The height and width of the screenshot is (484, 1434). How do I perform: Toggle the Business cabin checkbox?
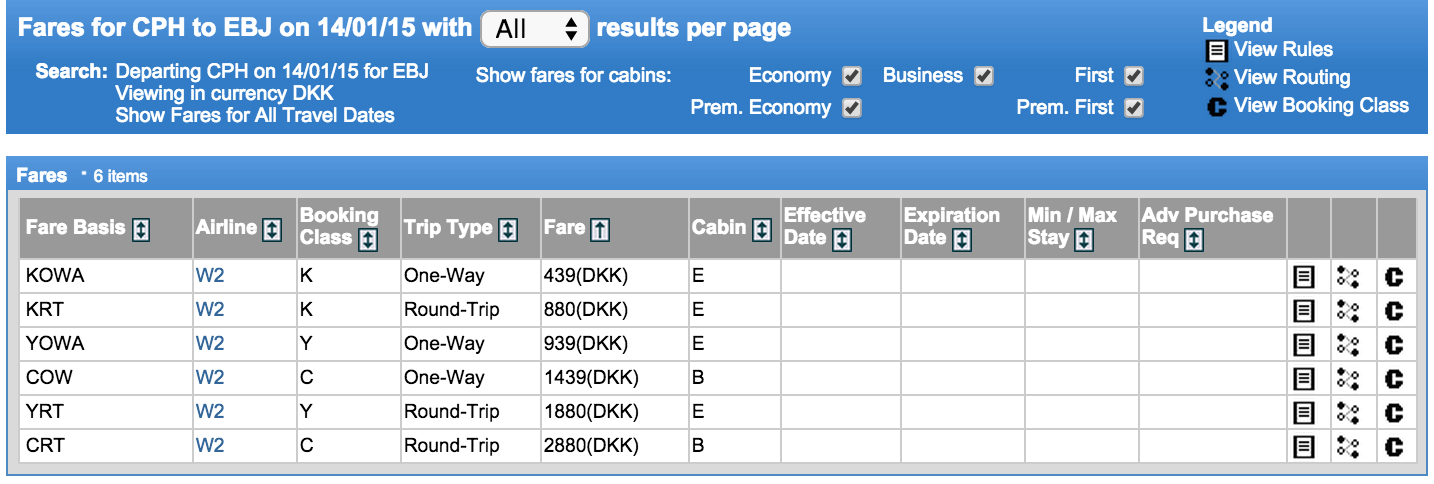click(x=984, y=76)
